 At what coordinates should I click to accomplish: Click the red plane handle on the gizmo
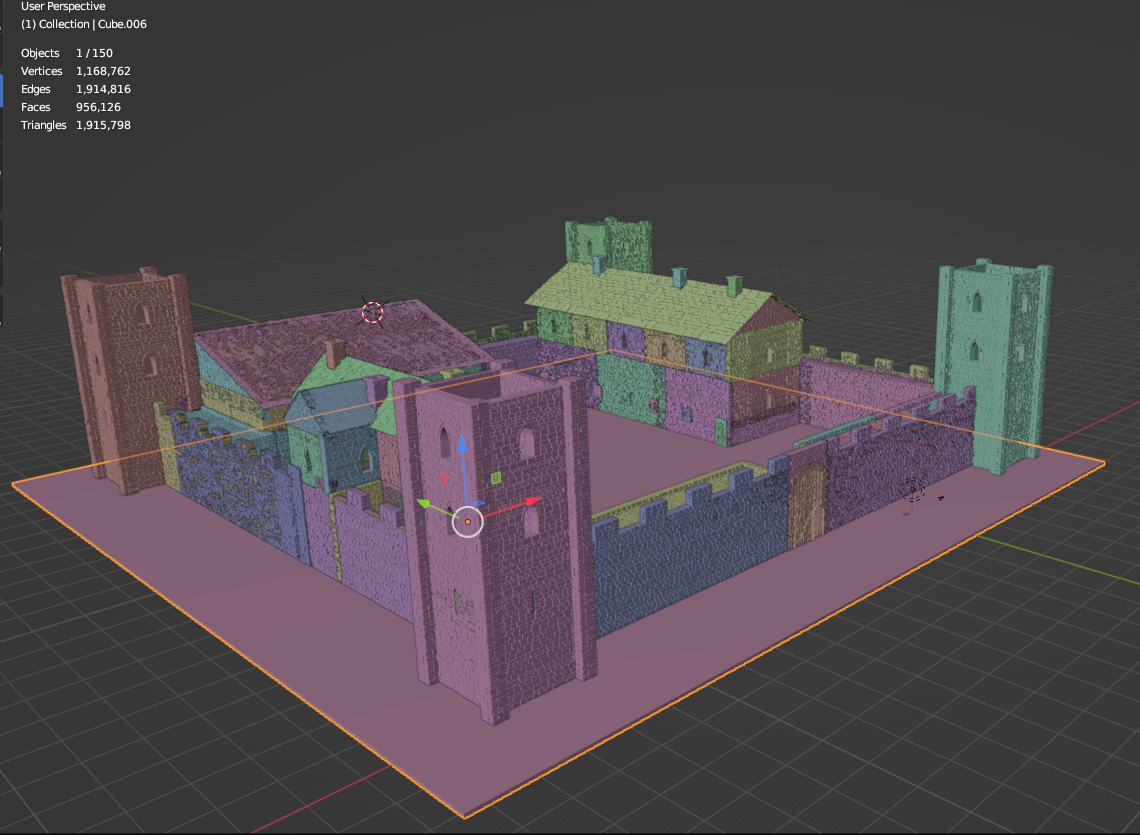[x=446, y=478]
